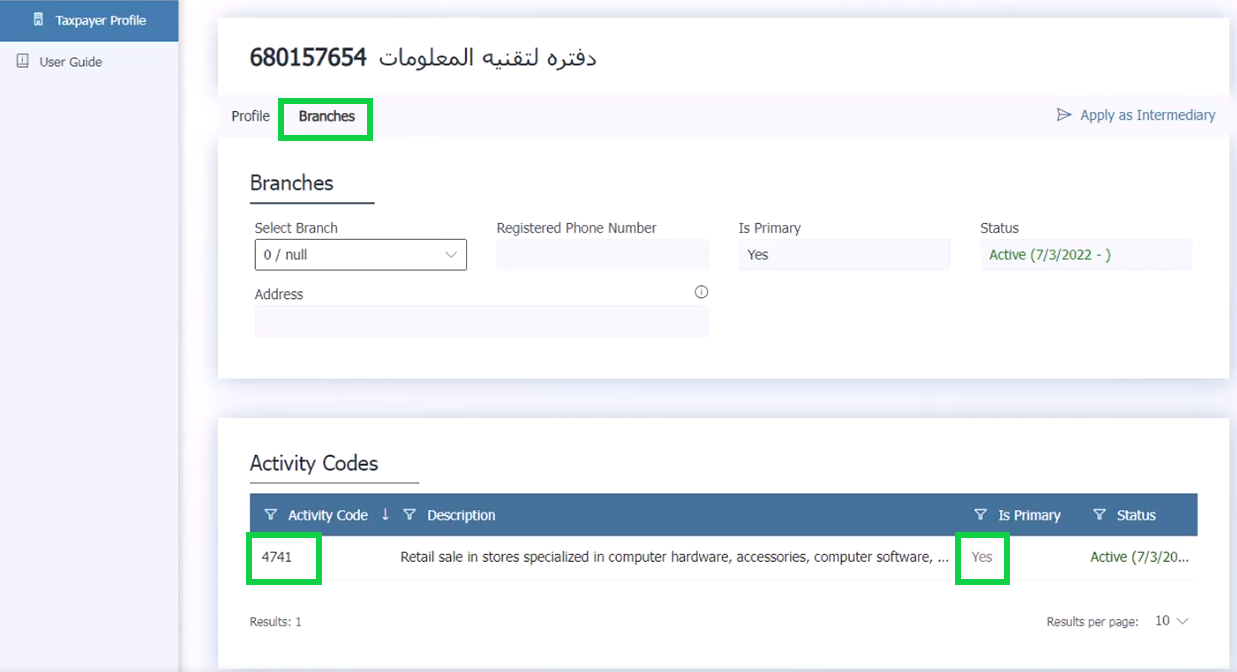Click the Is Primary column header

pos(1029,515)
